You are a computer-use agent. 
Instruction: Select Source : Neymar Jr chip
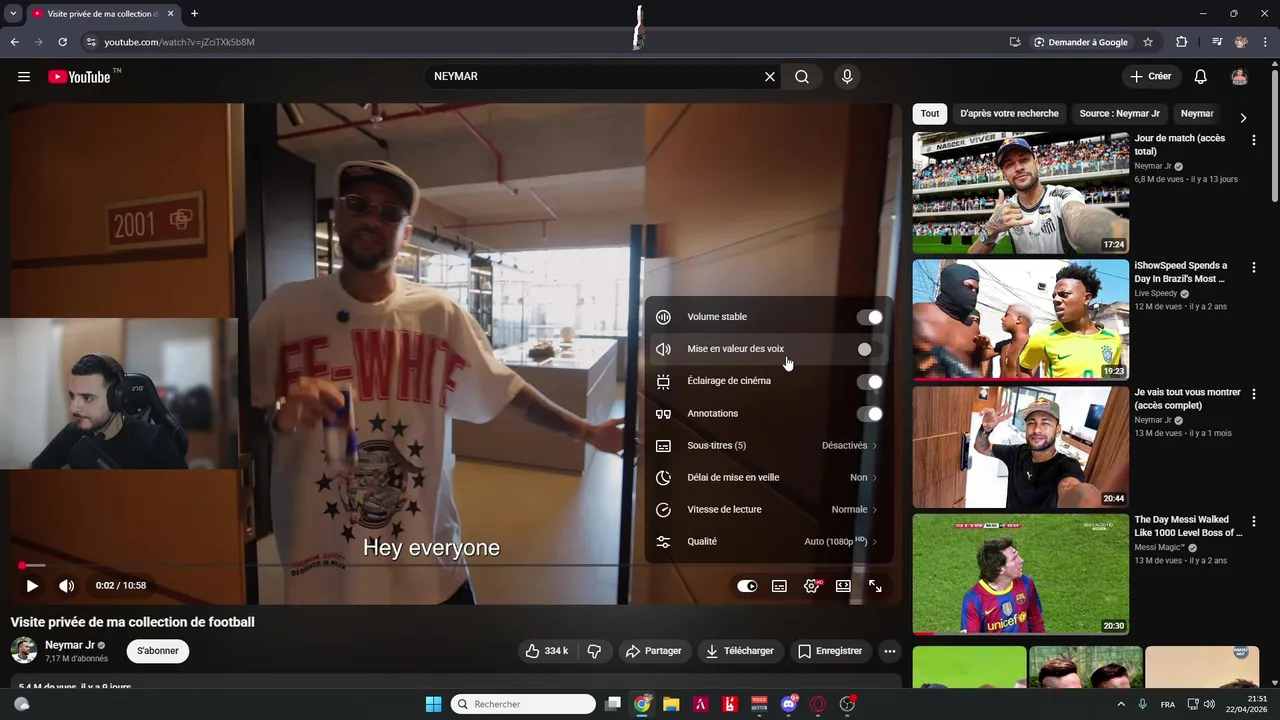pyautogui.click(x=1119, y=114)
